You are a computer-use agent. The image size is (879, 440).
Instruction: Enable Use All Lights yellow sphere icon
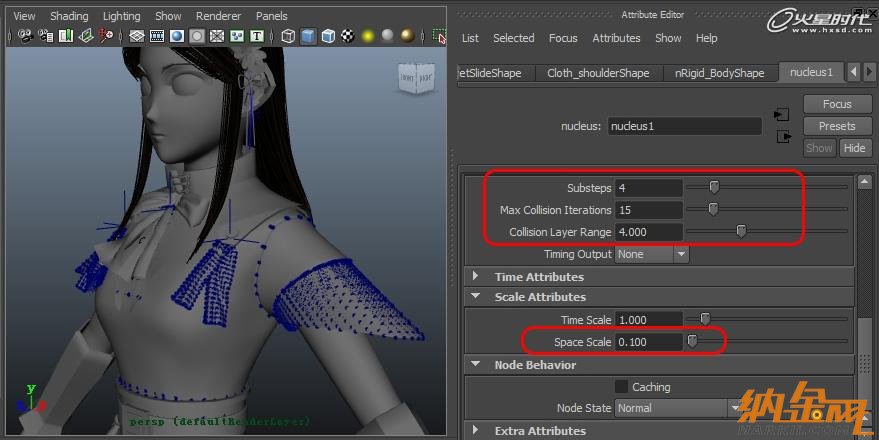pyautogui.click(x=368, y=36)
